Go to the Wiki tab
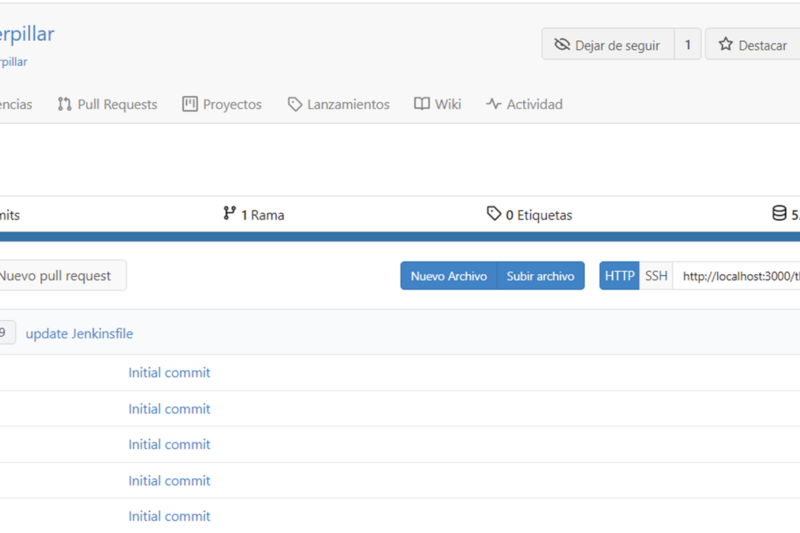The width and height of the screenshot is (800, 533). pyautogui.click(x=438, y=104)
